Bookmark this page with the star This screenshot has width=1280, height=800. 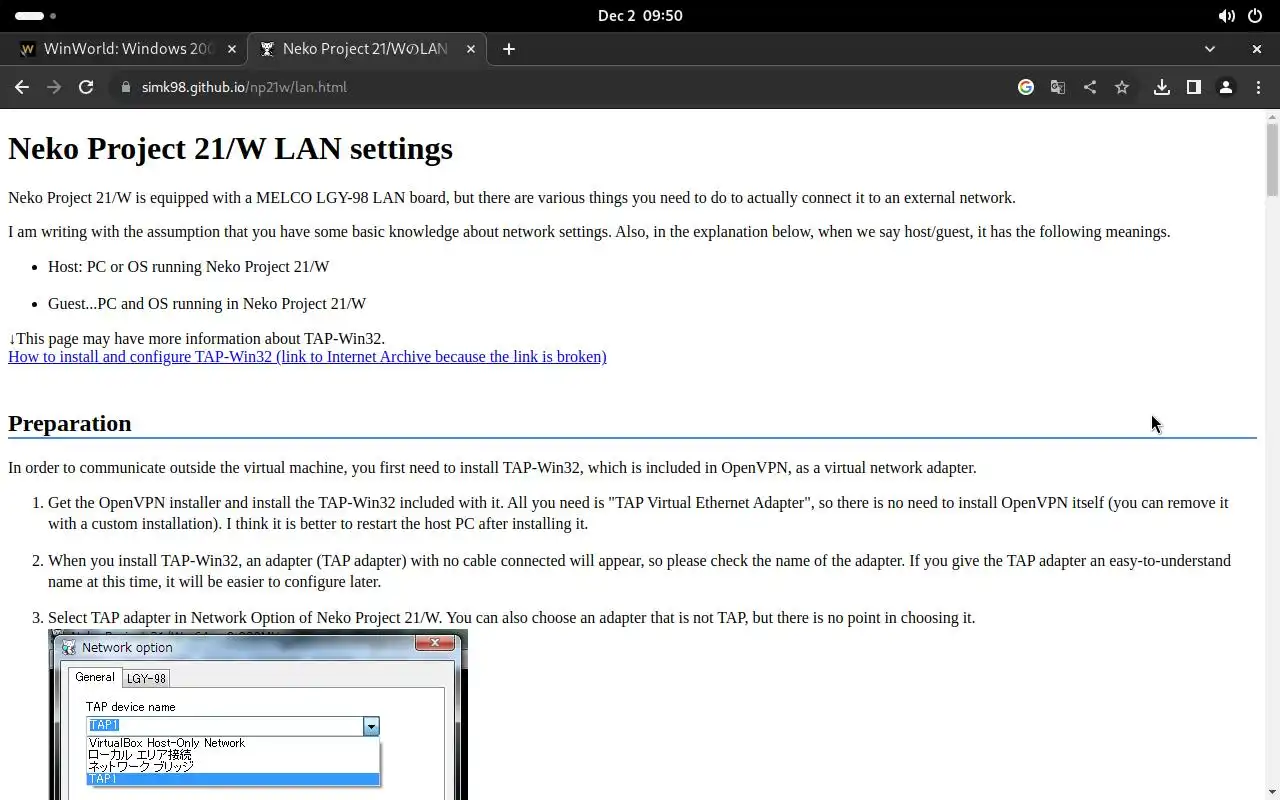(1122, 87)
